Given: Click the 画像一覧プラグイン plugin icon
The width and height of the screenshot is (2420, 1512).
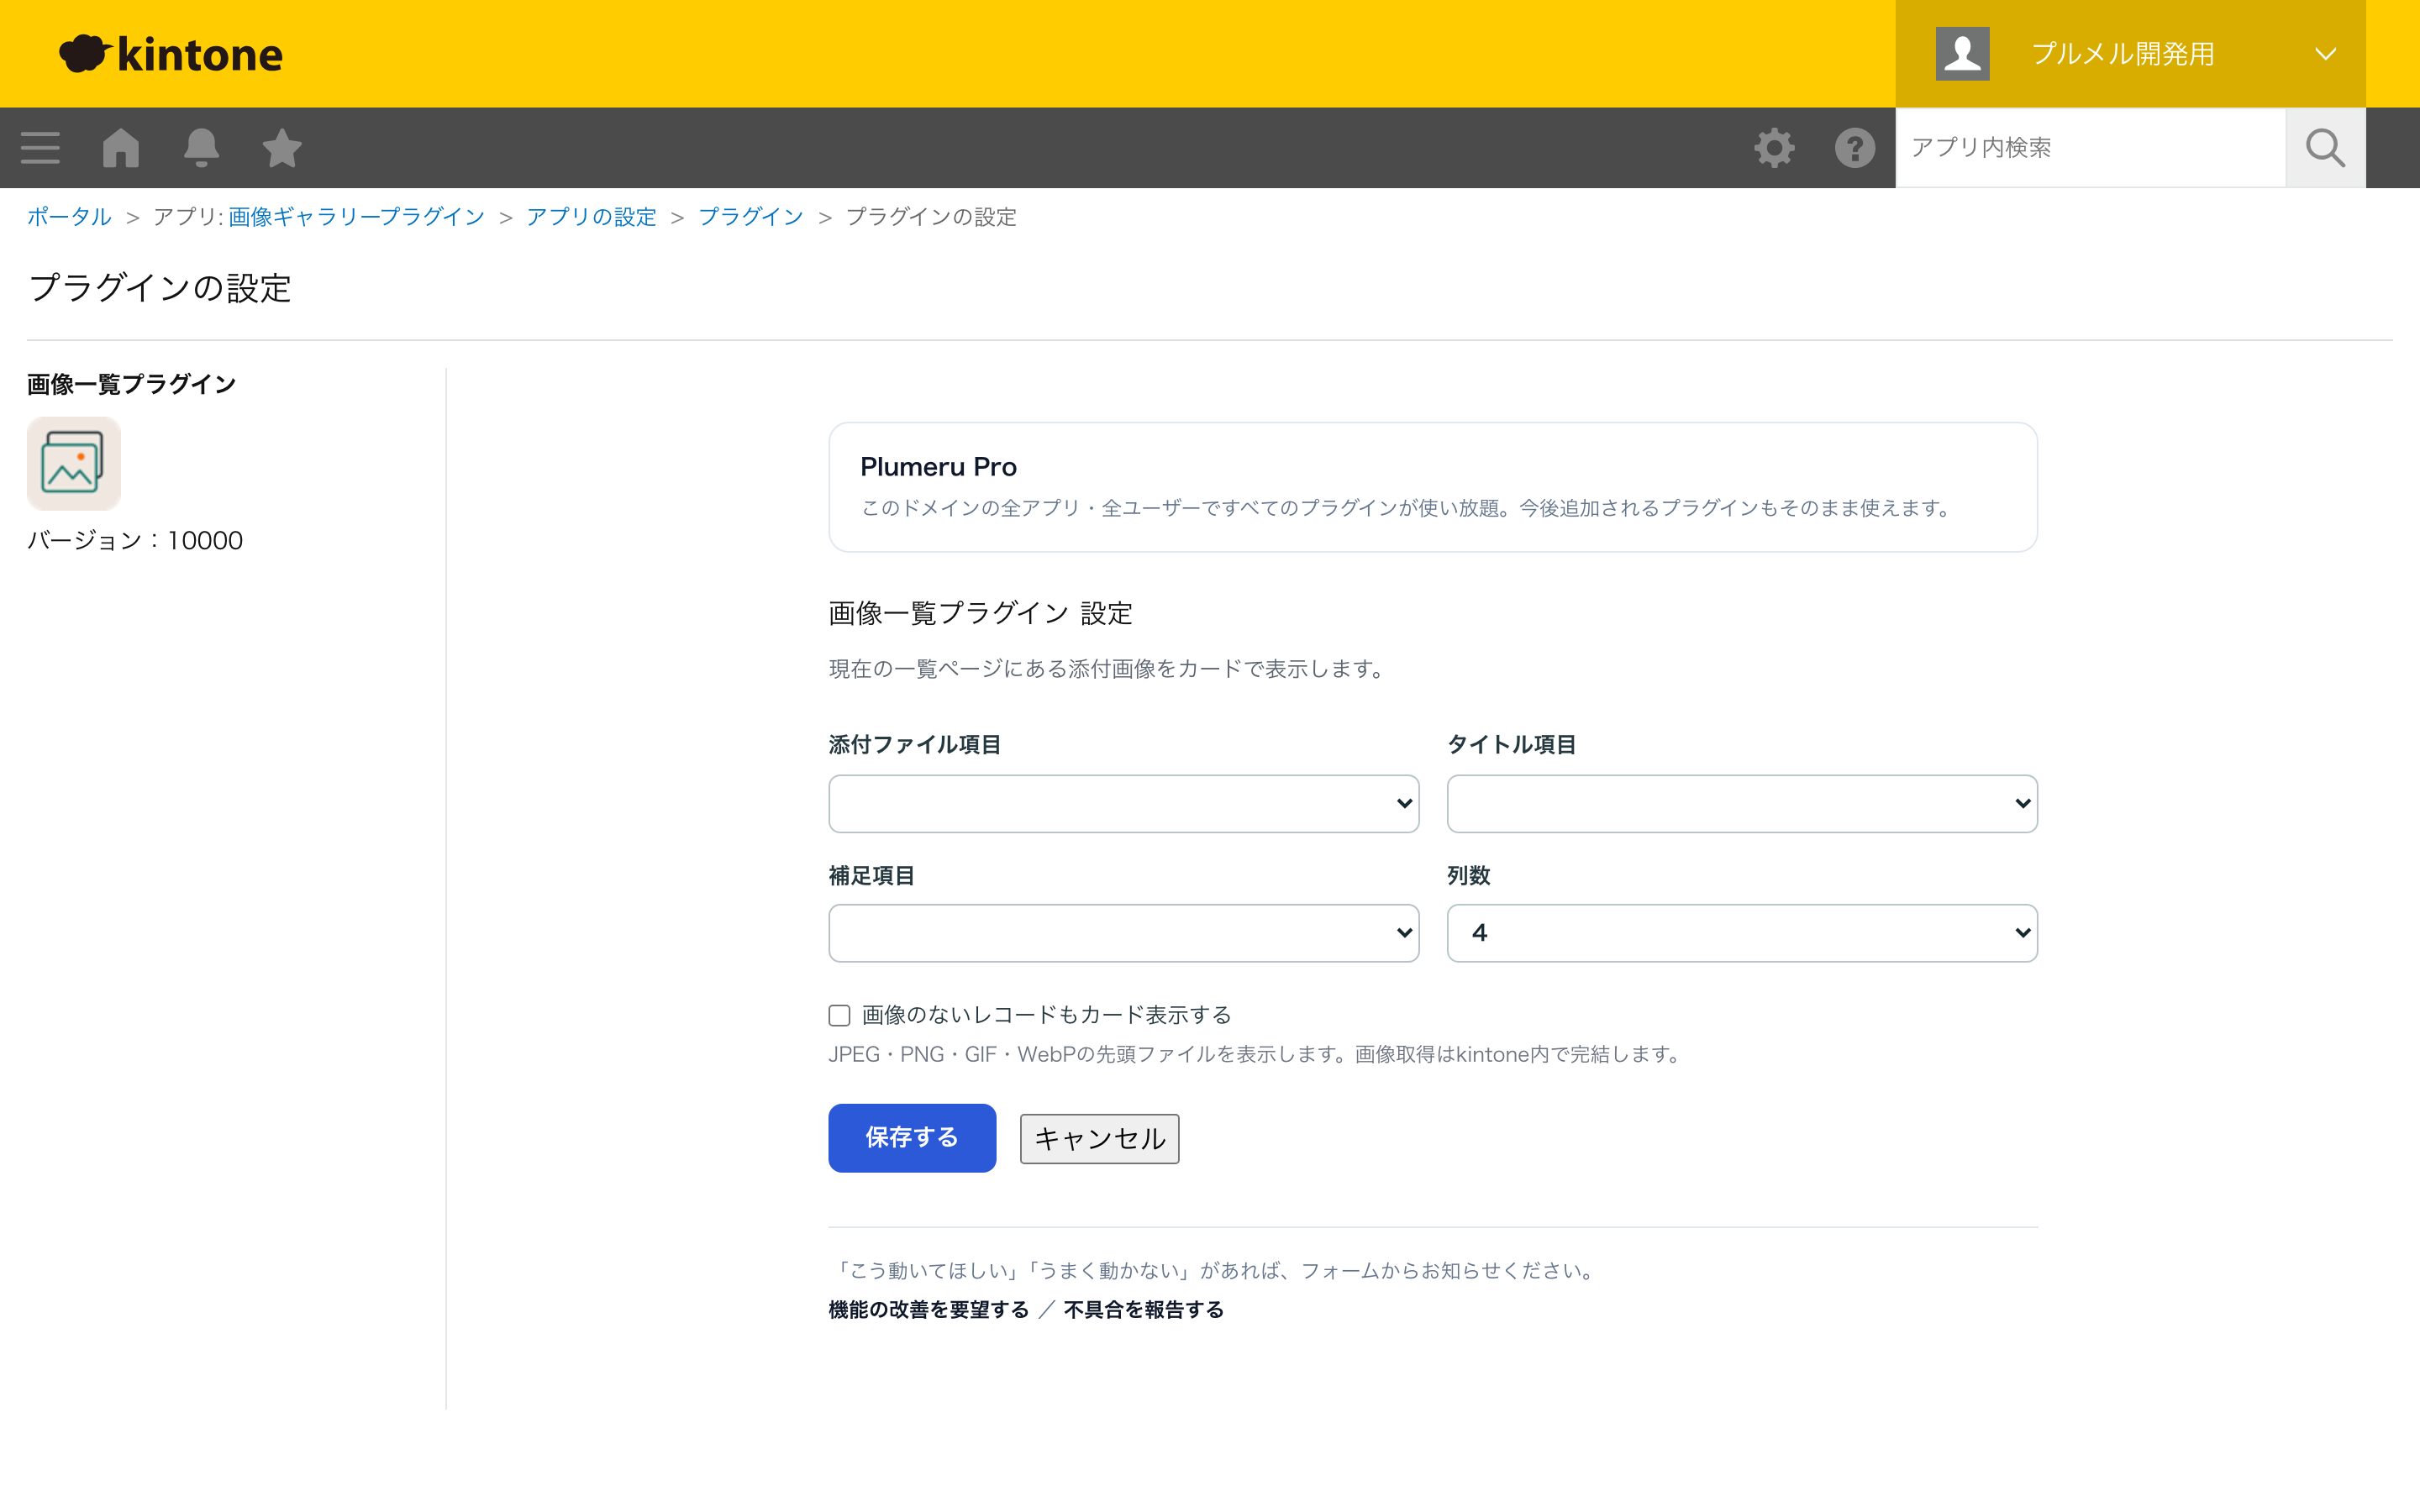Looking at the screenshot, I should pos(74,464).
